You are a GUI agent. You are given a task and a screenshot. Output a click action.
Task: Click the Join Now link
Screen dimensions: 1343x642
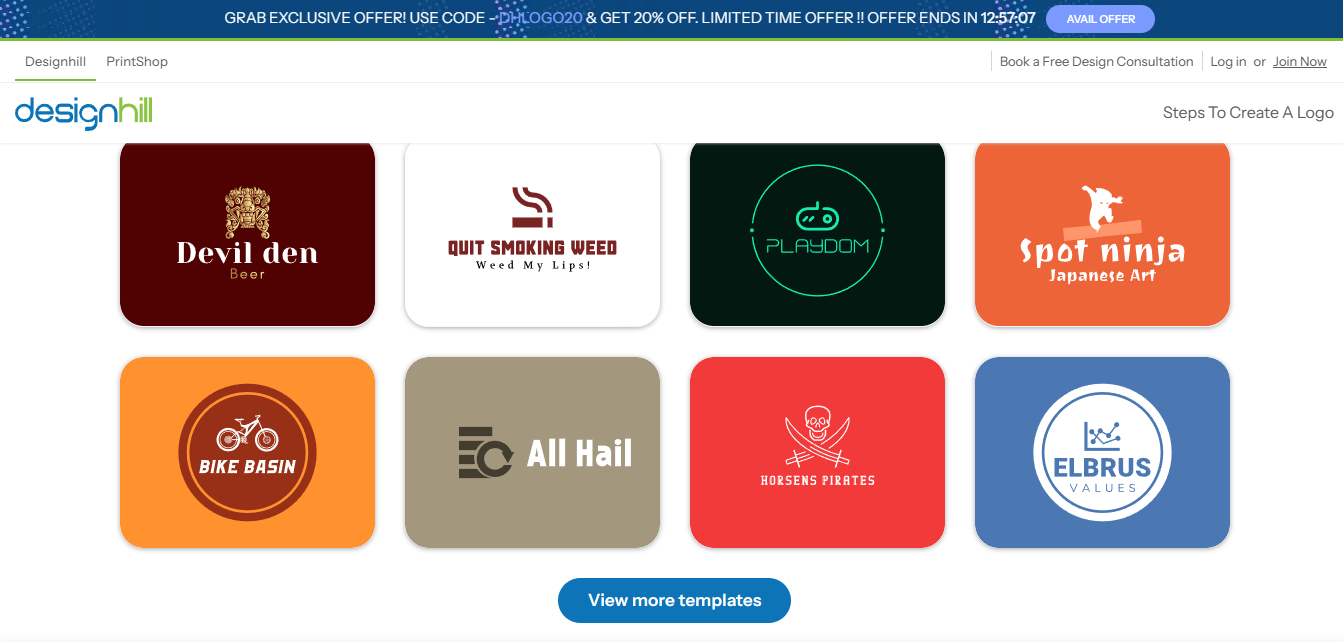point(1299,61)
